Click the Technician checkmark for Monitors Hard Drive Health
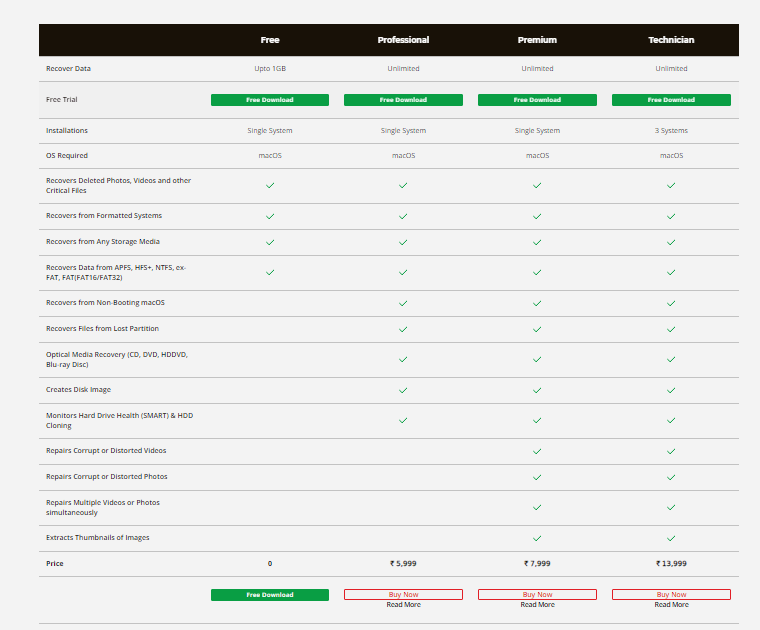The height and width of the screenshot is (630, 760). click(x=671, y=421)
